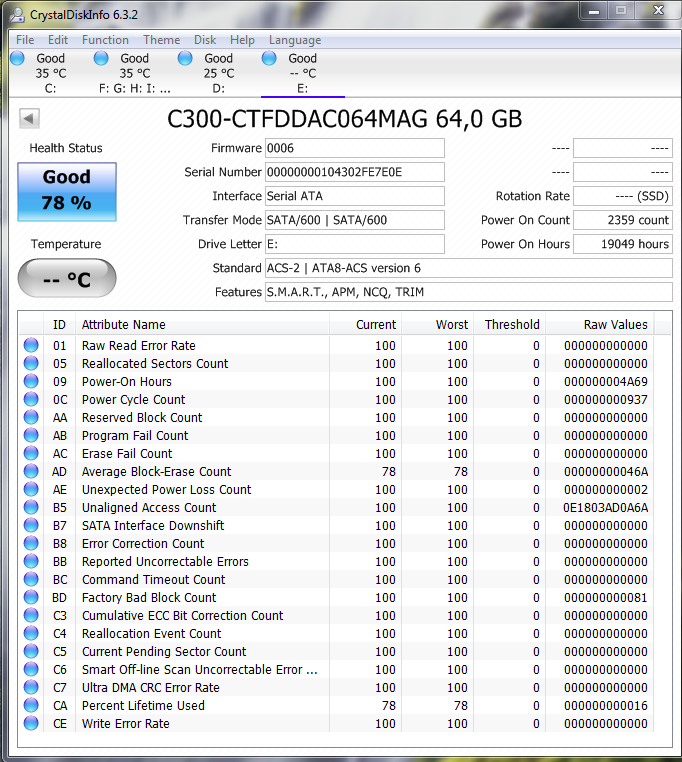Click status icon for Reallocation Event Count

coord(31,633)
